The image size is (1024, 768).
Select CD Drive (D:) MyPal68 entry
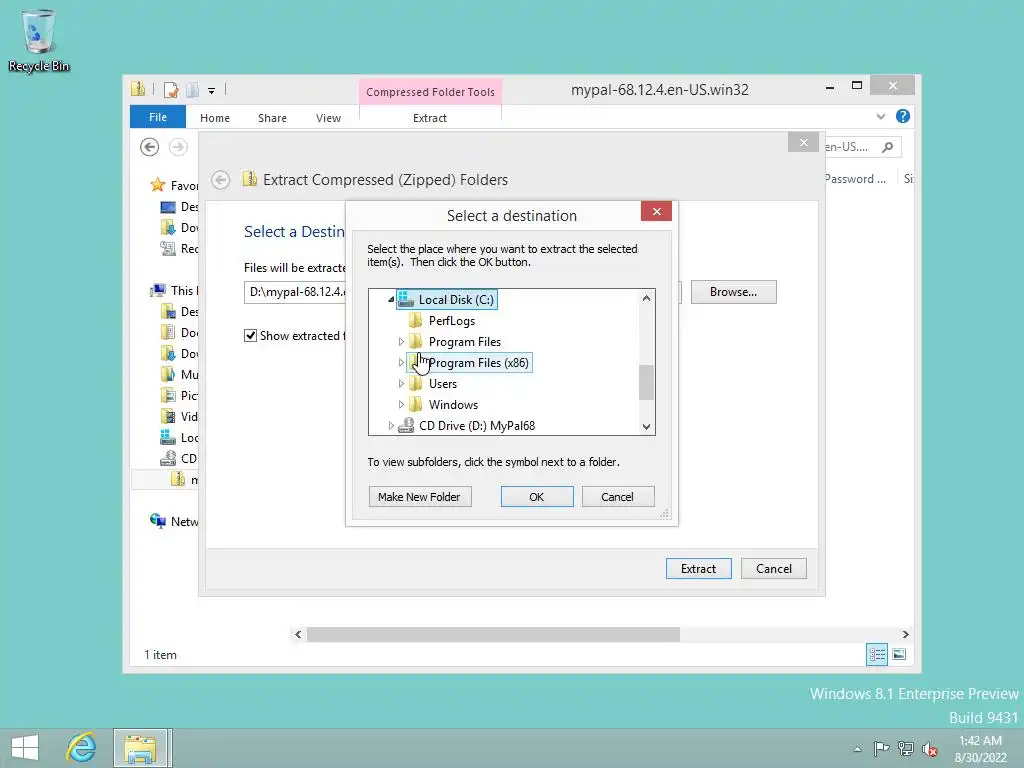(477, 425)
